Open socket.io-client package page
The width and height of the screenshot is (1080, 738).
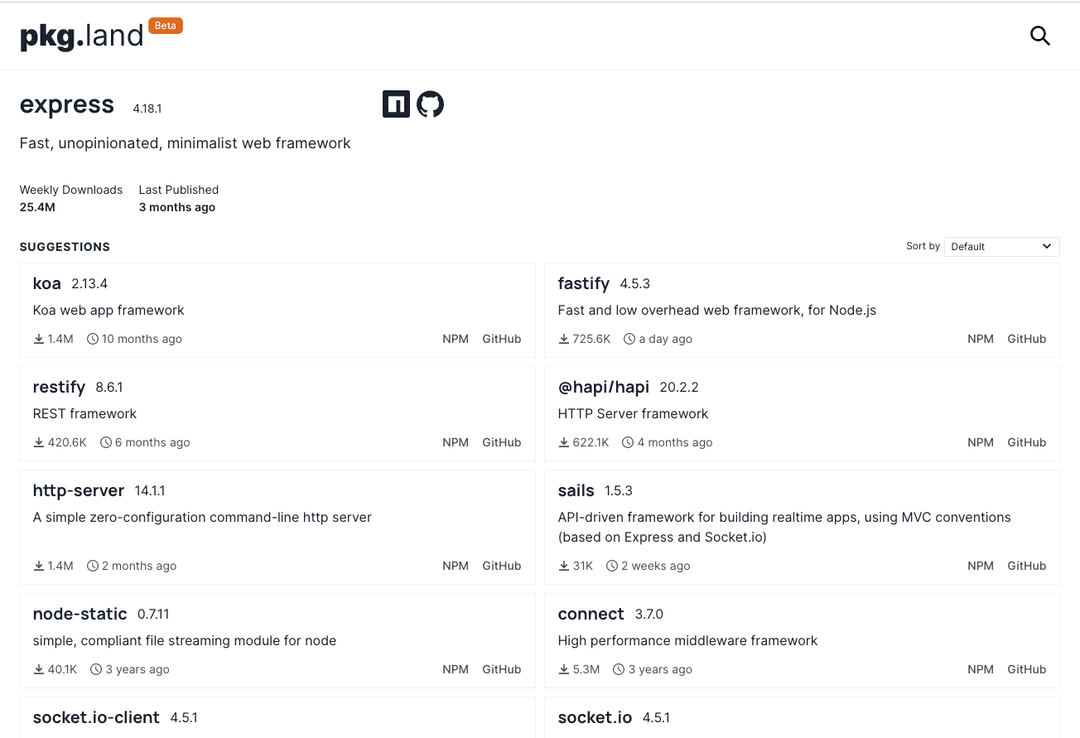tap(96, 718)
